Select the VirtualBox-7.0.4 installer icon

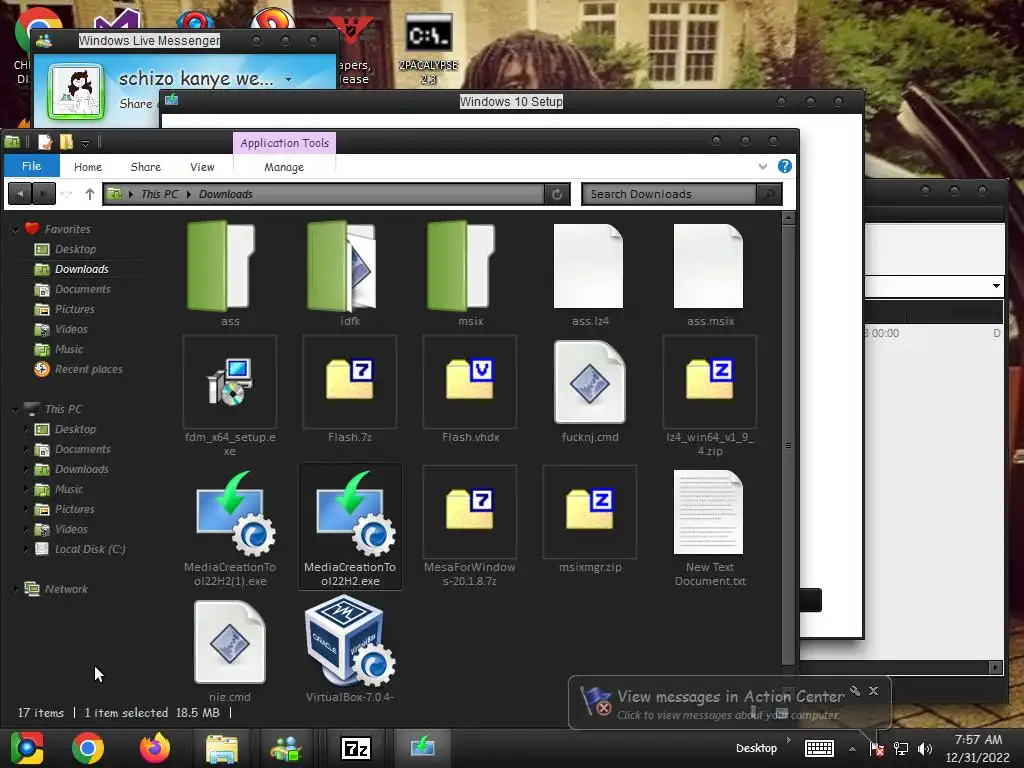point(350,641)
